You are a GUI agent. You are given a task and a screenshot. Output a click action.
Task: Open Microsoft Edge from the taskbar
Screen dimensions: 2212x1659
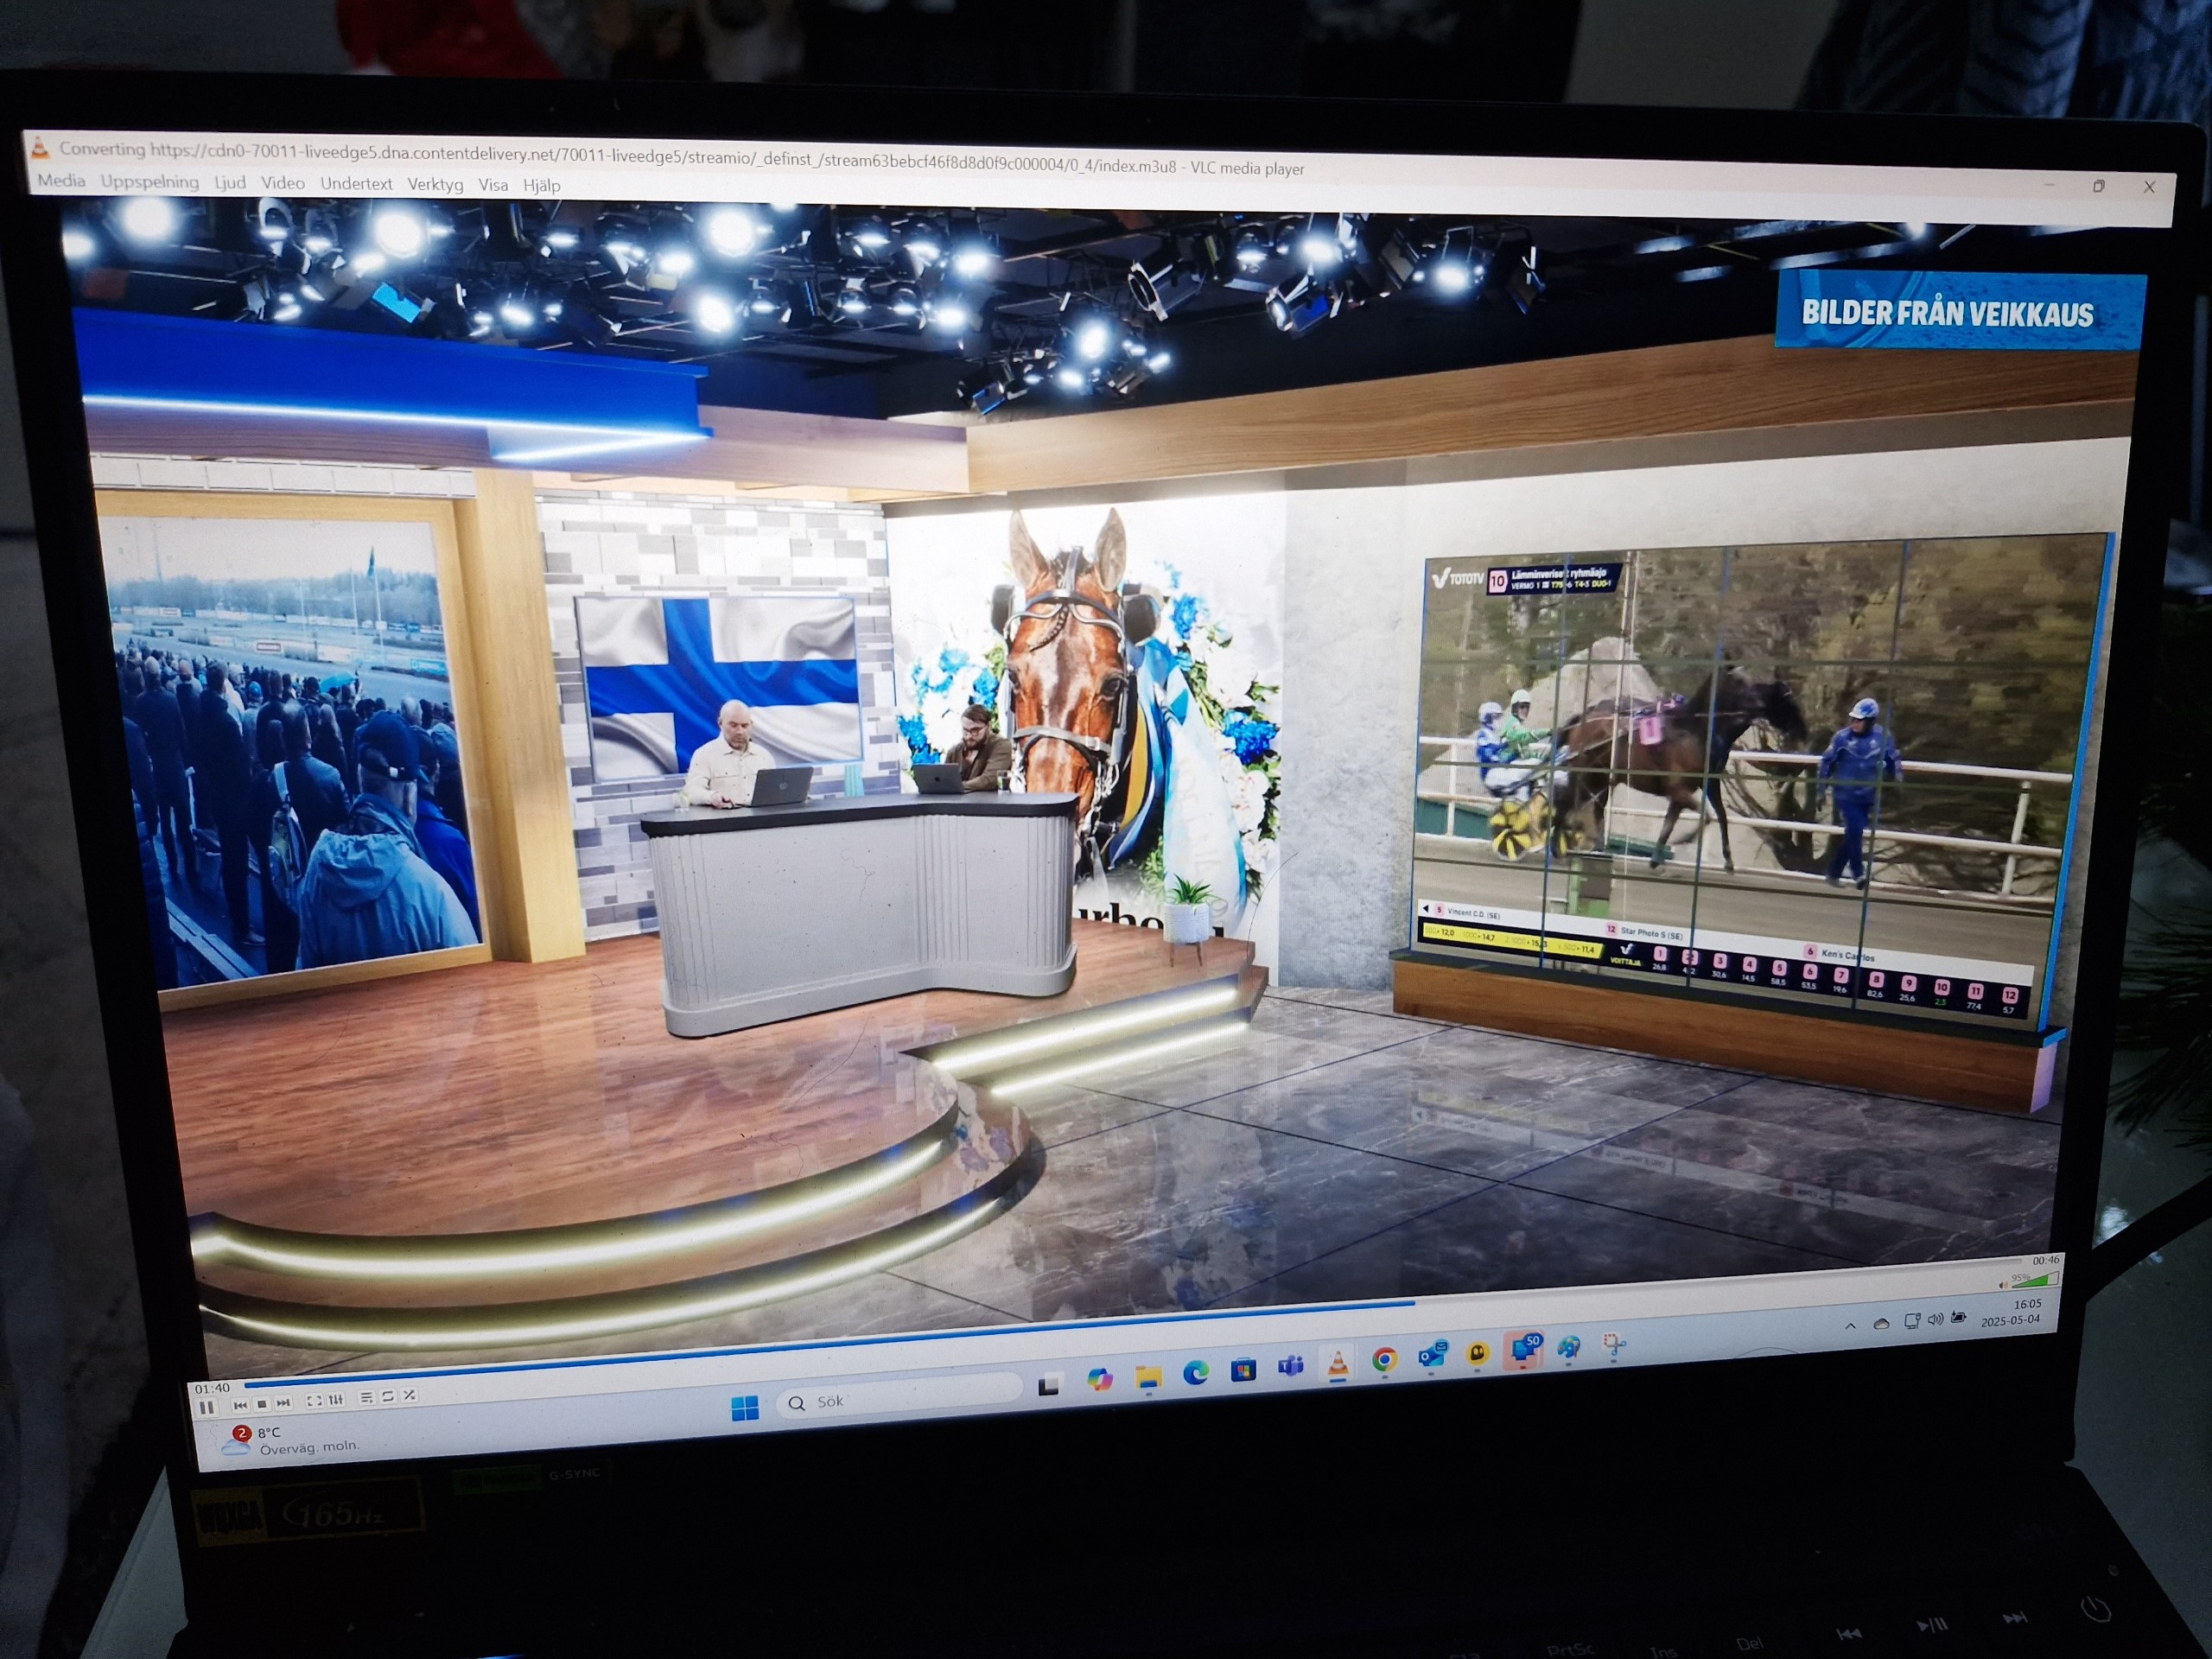point(1196,1373)
